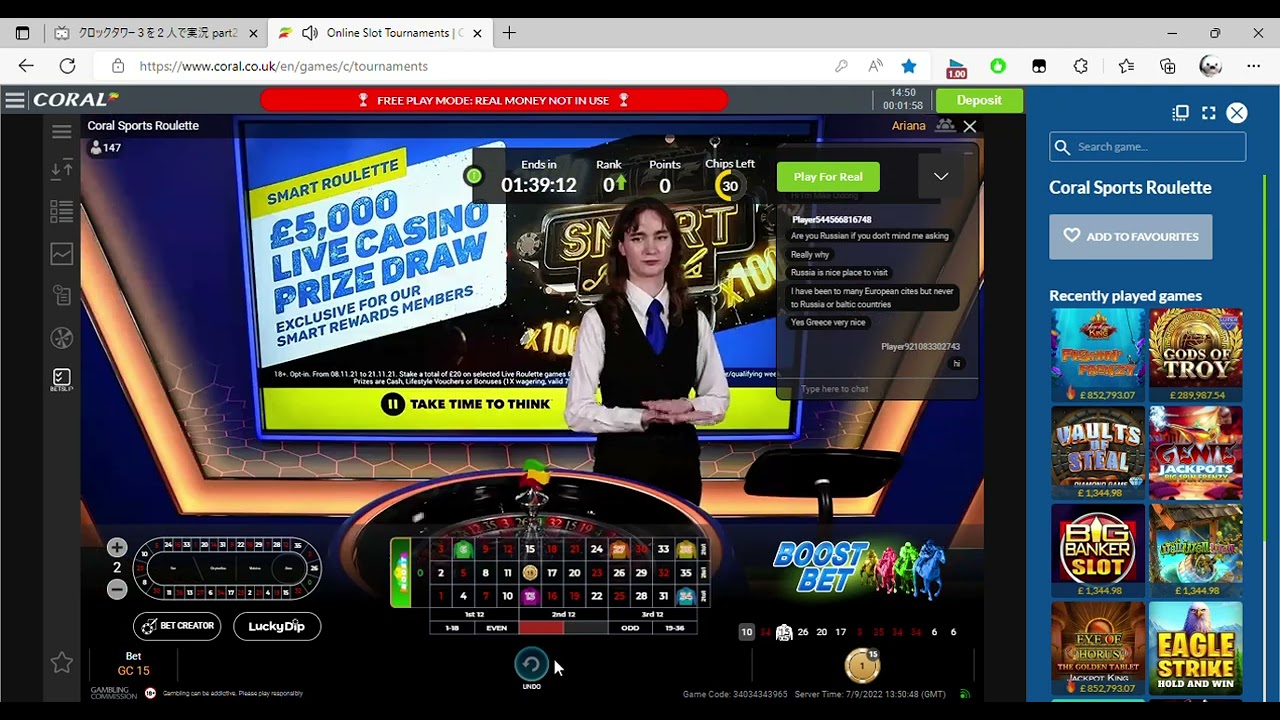Click the browser address bar URL
Image resolution: width=1280 pixels, height=720 pixels.
pos(284,66)
